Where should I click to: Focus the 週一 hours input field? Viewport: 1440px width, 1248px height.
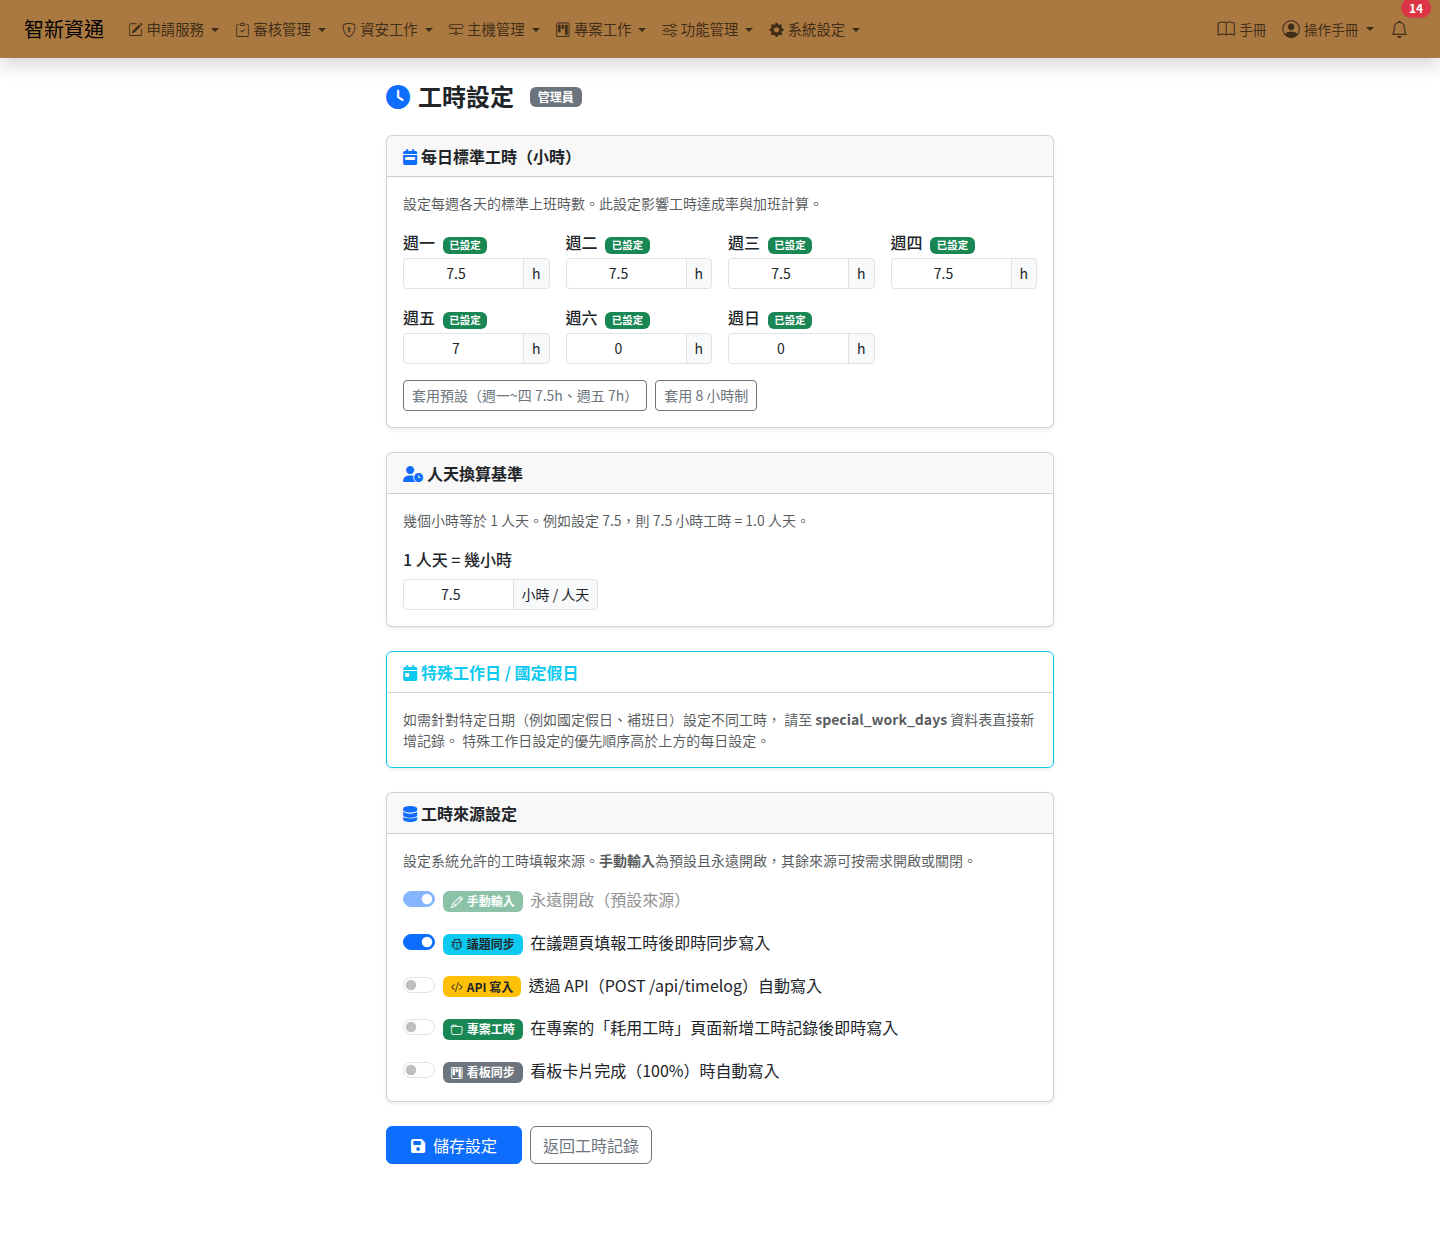464,274
